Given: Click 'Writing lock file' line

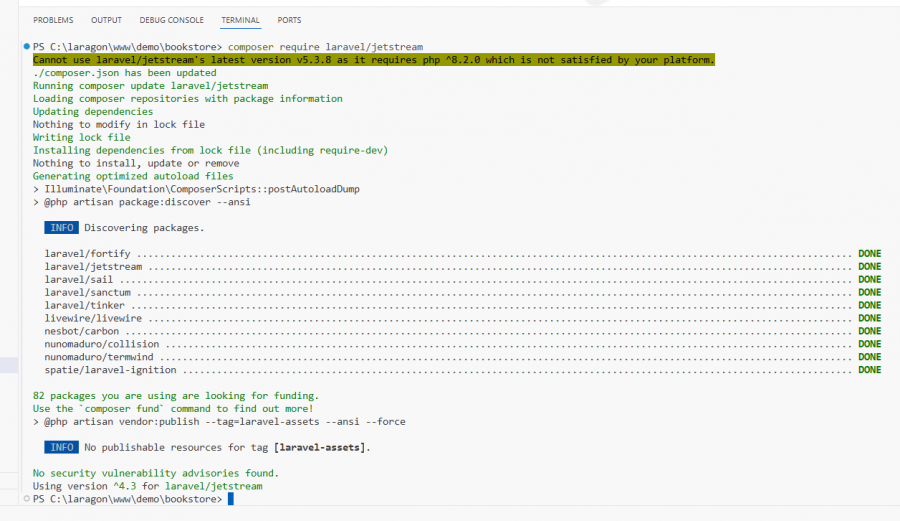Looking at the screenshot, I should pos(82,137).
